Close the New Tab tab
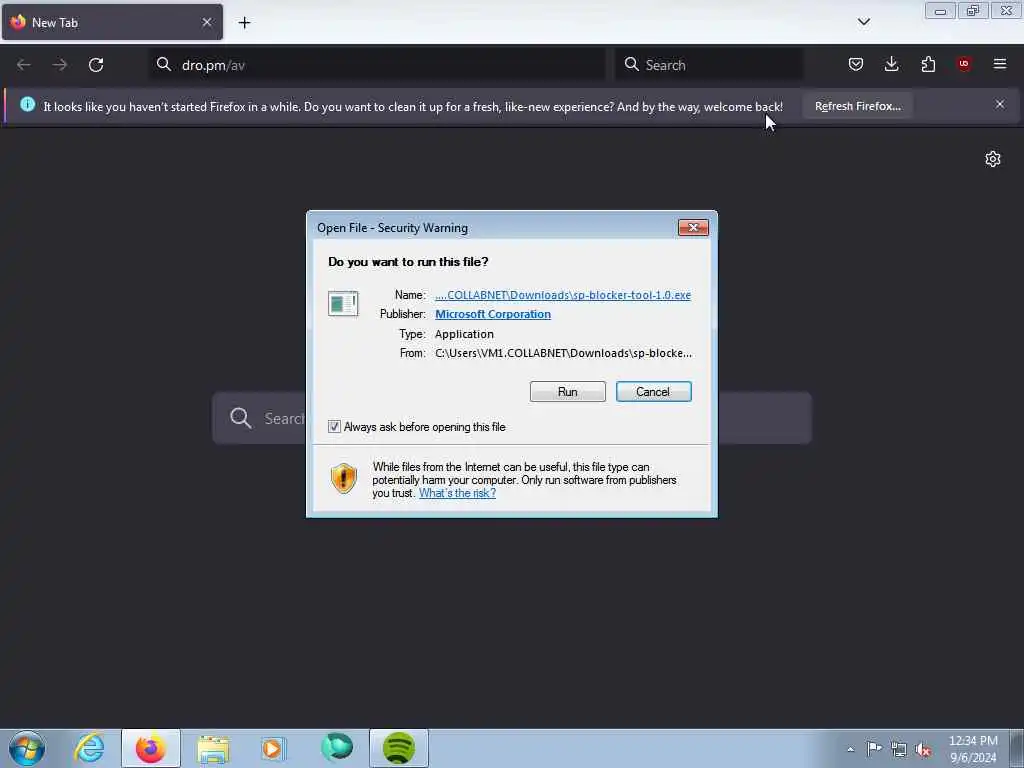 point(207,22)
